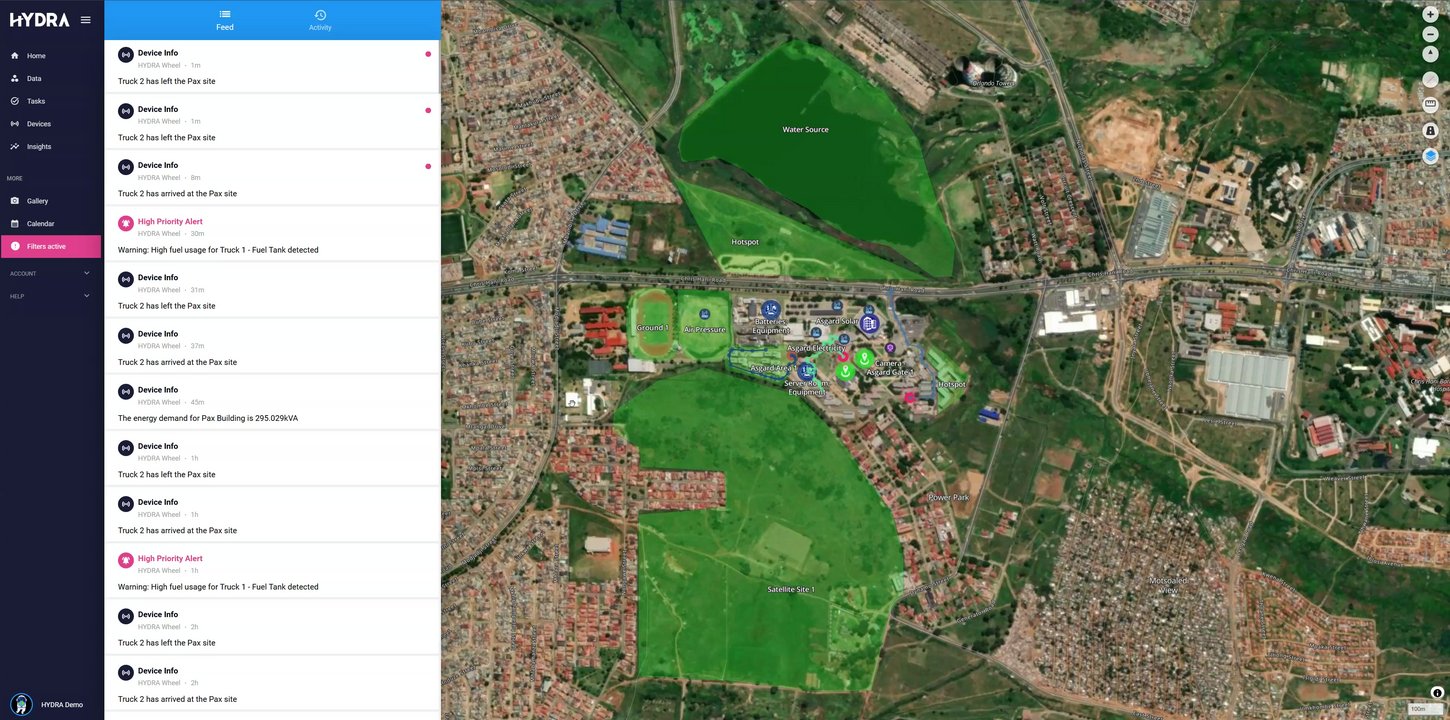Click the greyed-out drawing tool map button

coord(1431,79)
